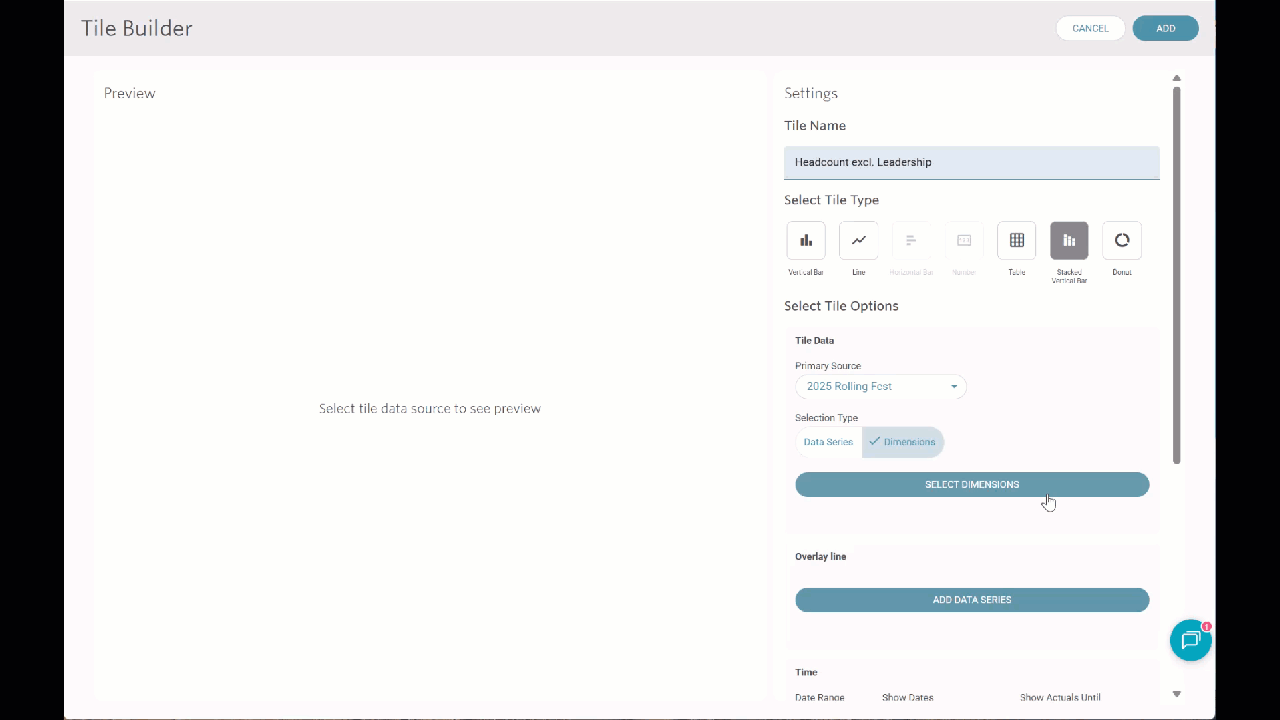Cancel the tile builder
The width and height of the screenshot is (1280, 720).
pos(1090,28)
